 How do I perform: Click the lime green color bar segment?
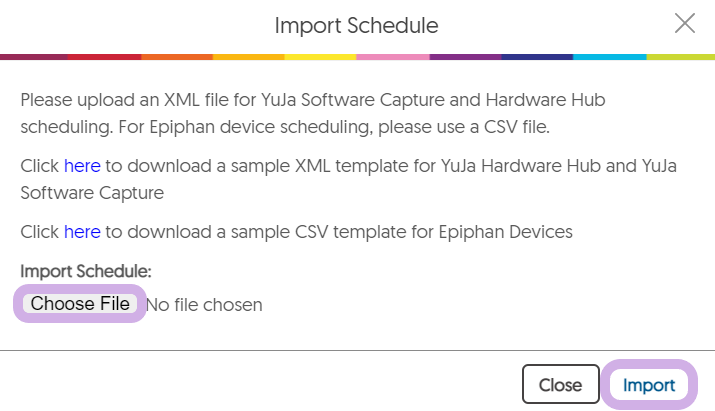tap(680, 56)
